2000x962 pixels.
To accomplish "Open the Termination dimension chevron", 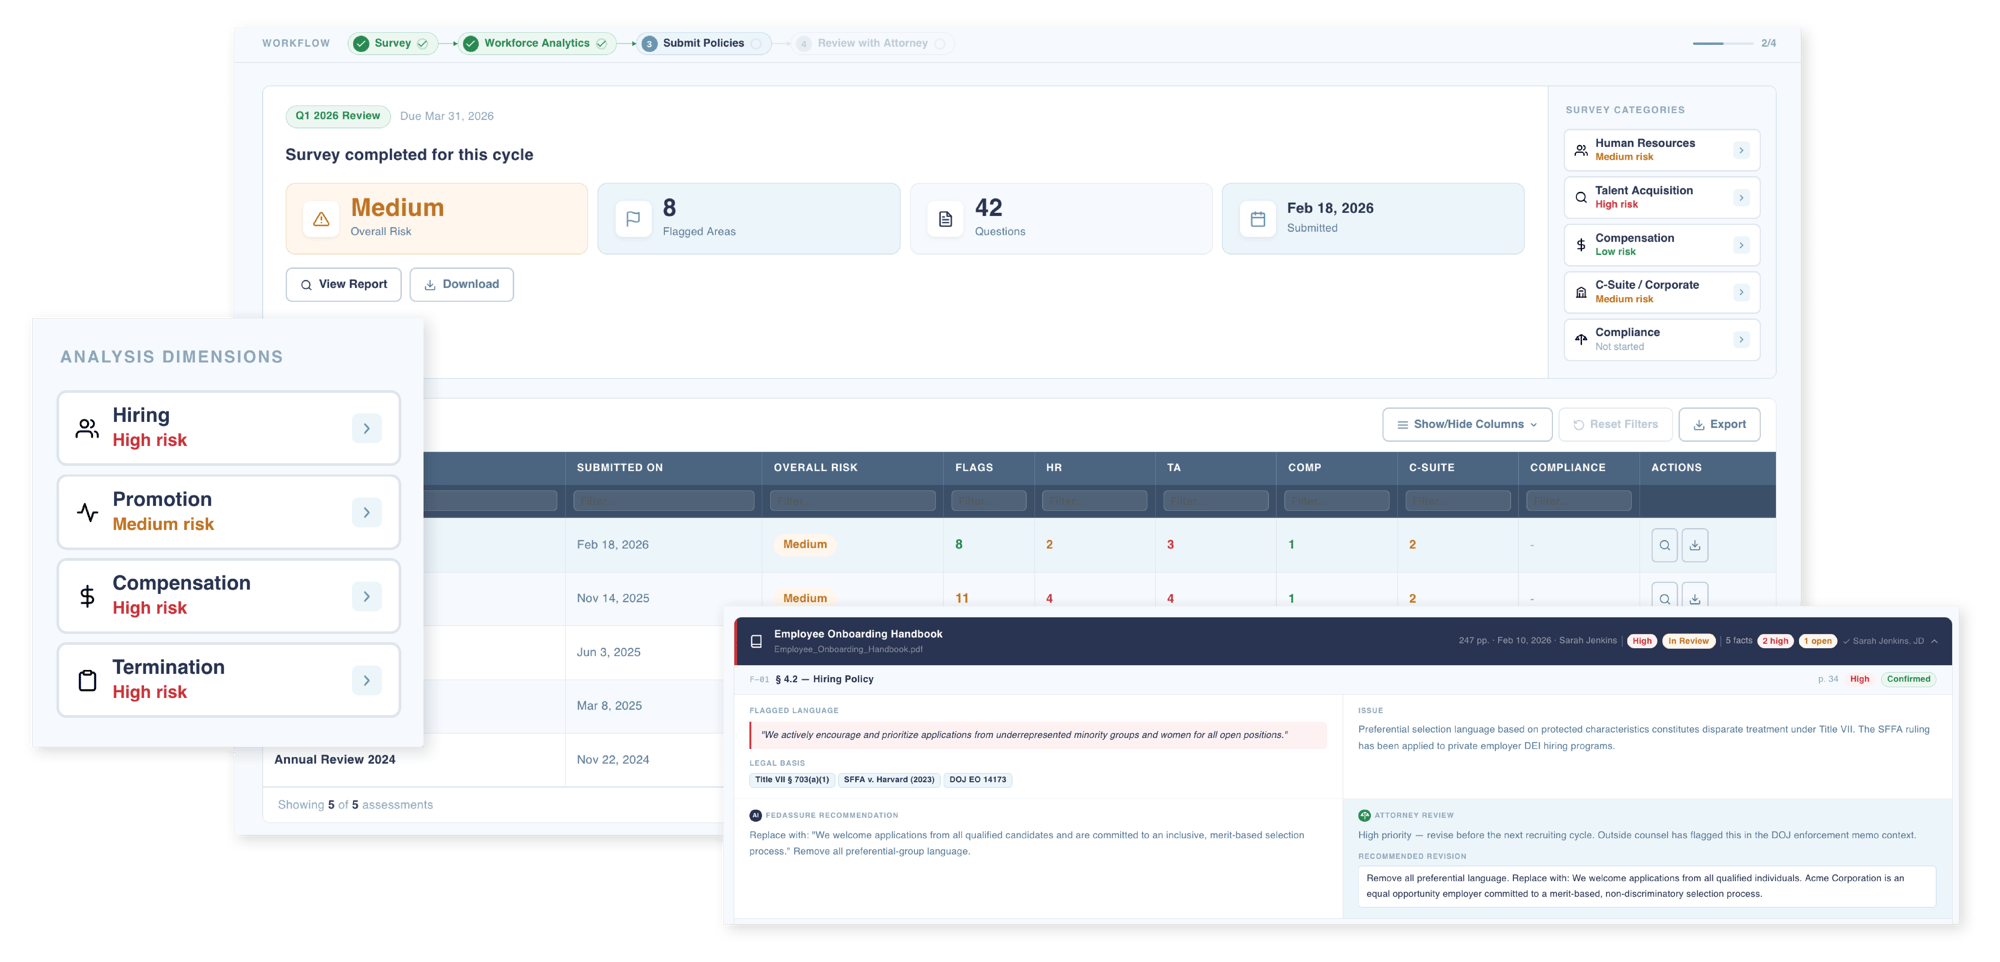I will click(x=367, y=680).
